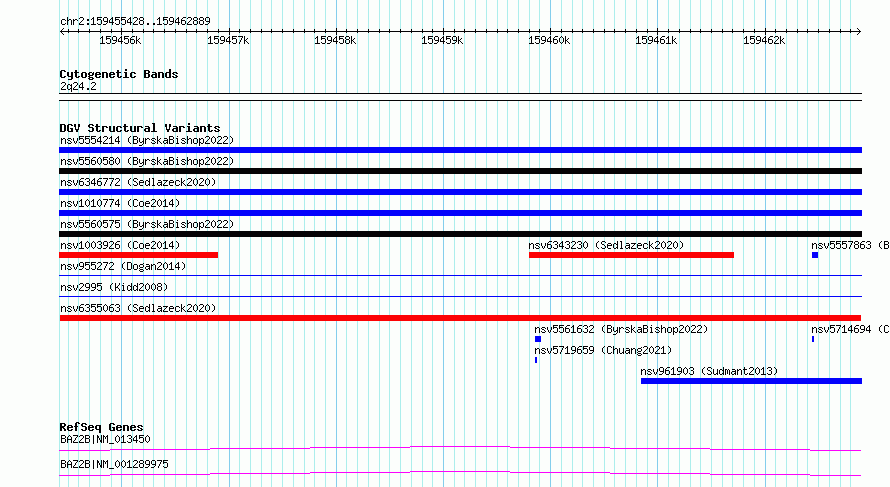Click the long red bar for nsv6355063
This screenshot has width=890, height=487.
coord(460,318)
